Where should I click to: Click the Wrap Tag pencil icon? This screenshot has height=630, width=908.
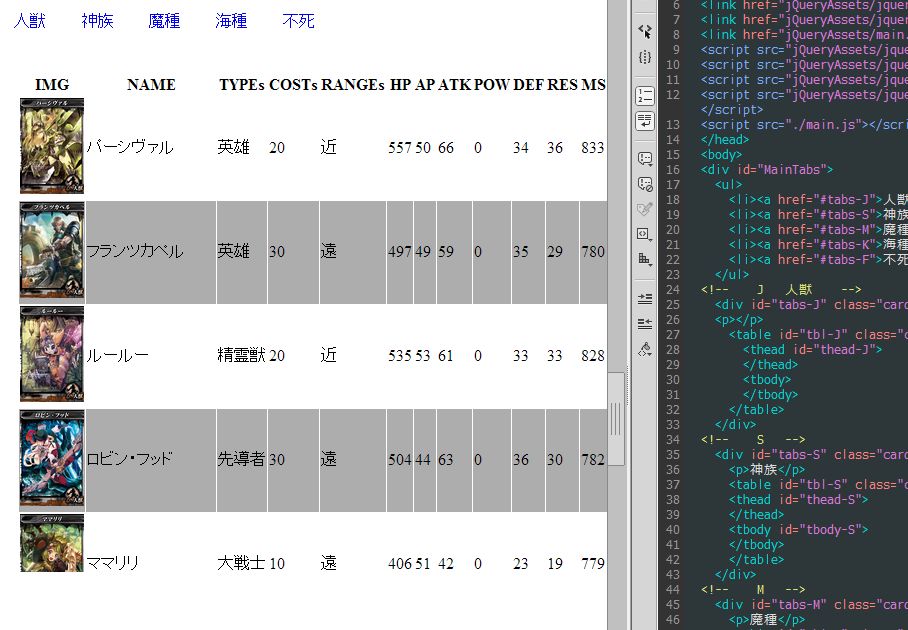coord(645,209)
